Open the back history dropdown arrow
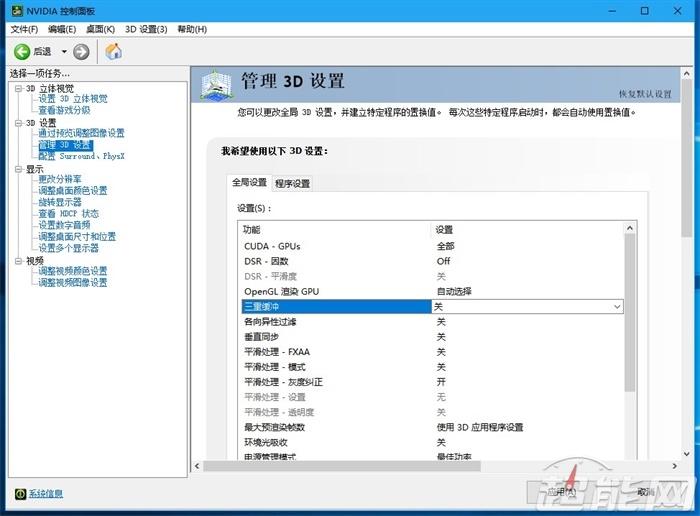This screenshot has width=700, height=516. point(64,52)
